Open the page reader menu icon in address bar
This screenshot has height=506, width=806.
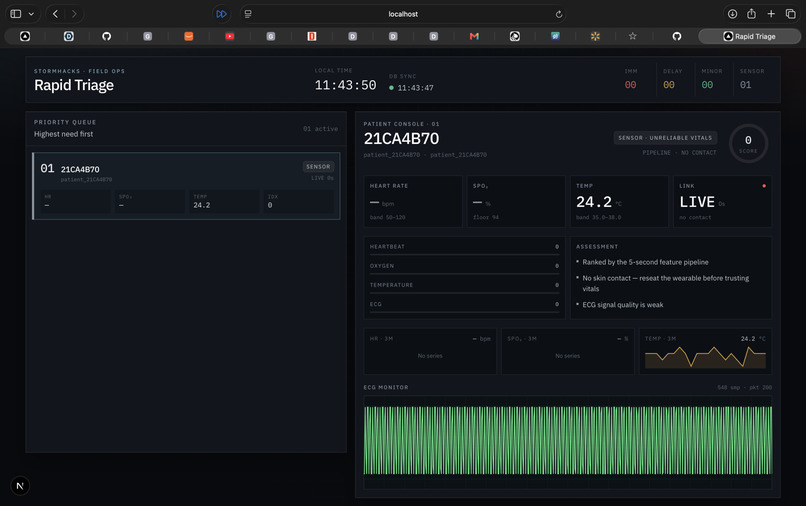point(248,14)
